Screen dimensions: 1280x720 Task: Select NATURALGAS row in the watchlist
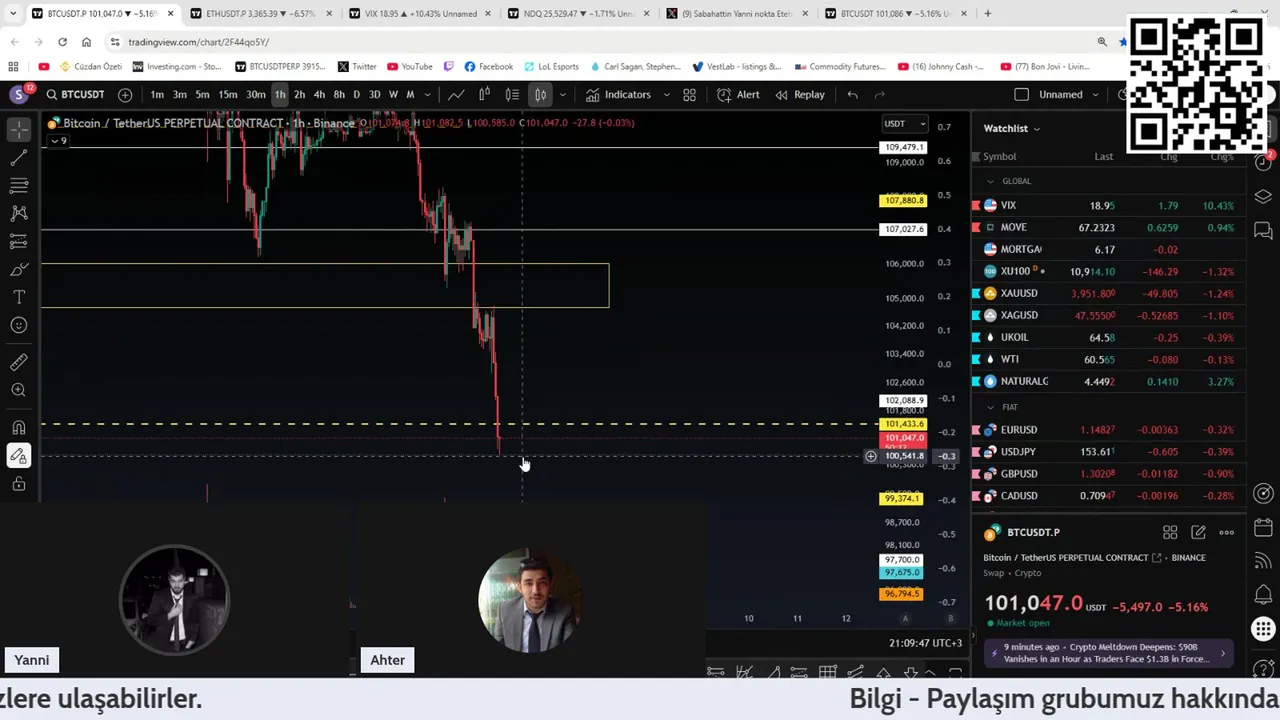pyautogui.click(x=1108, y=381)
